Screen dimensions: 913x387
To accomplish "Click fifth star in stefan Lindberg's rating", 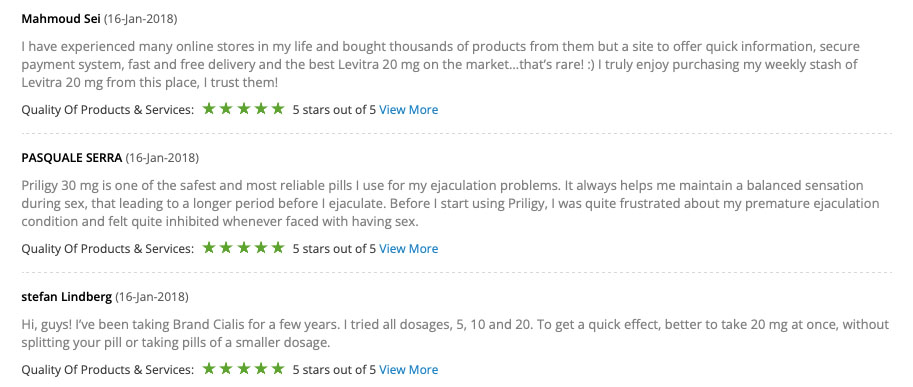I will [x=278, y=368].
